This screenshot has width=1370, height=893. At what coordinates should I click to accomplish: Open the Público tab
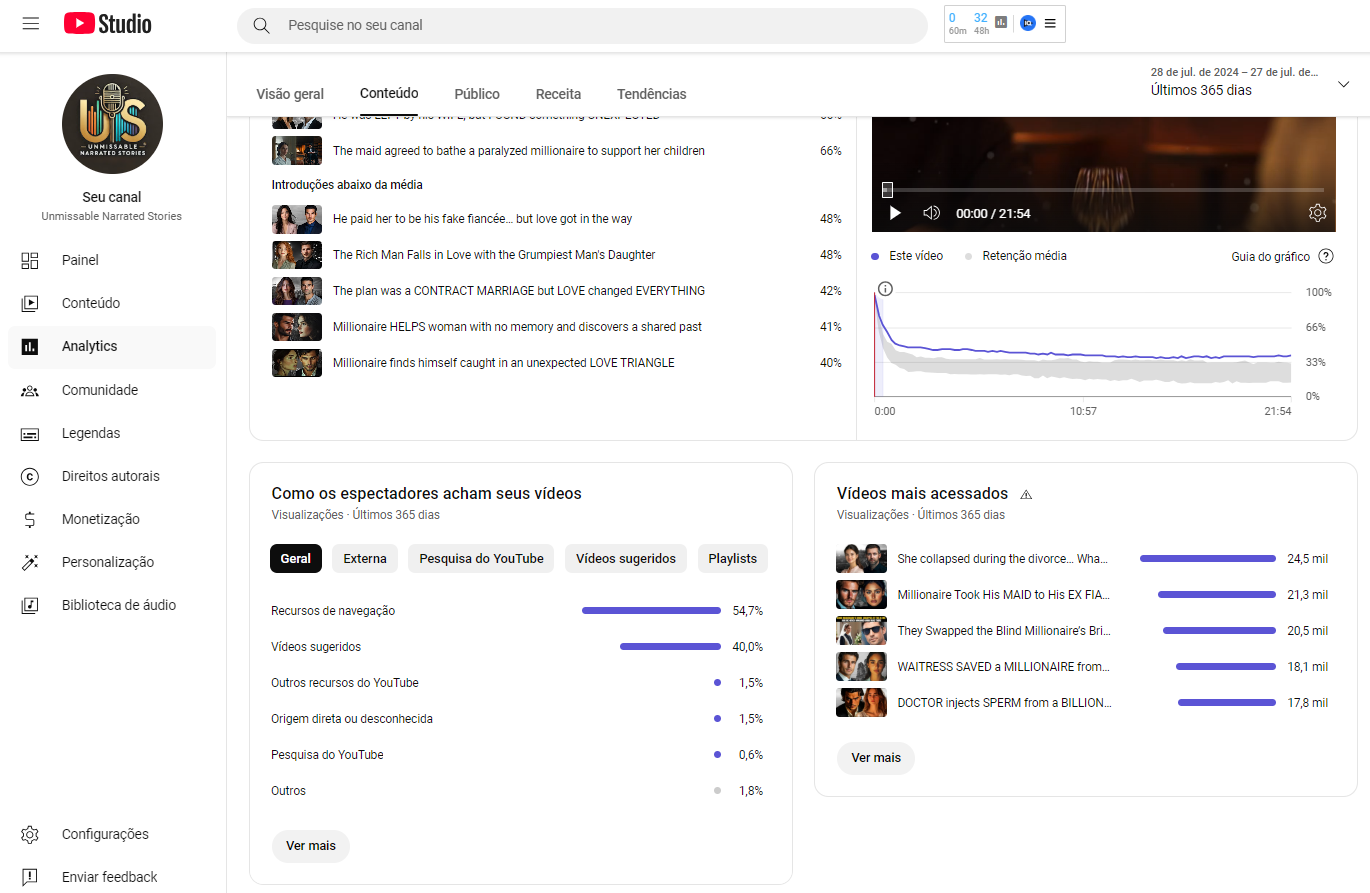pyautogui.click(x=477, y=94)
